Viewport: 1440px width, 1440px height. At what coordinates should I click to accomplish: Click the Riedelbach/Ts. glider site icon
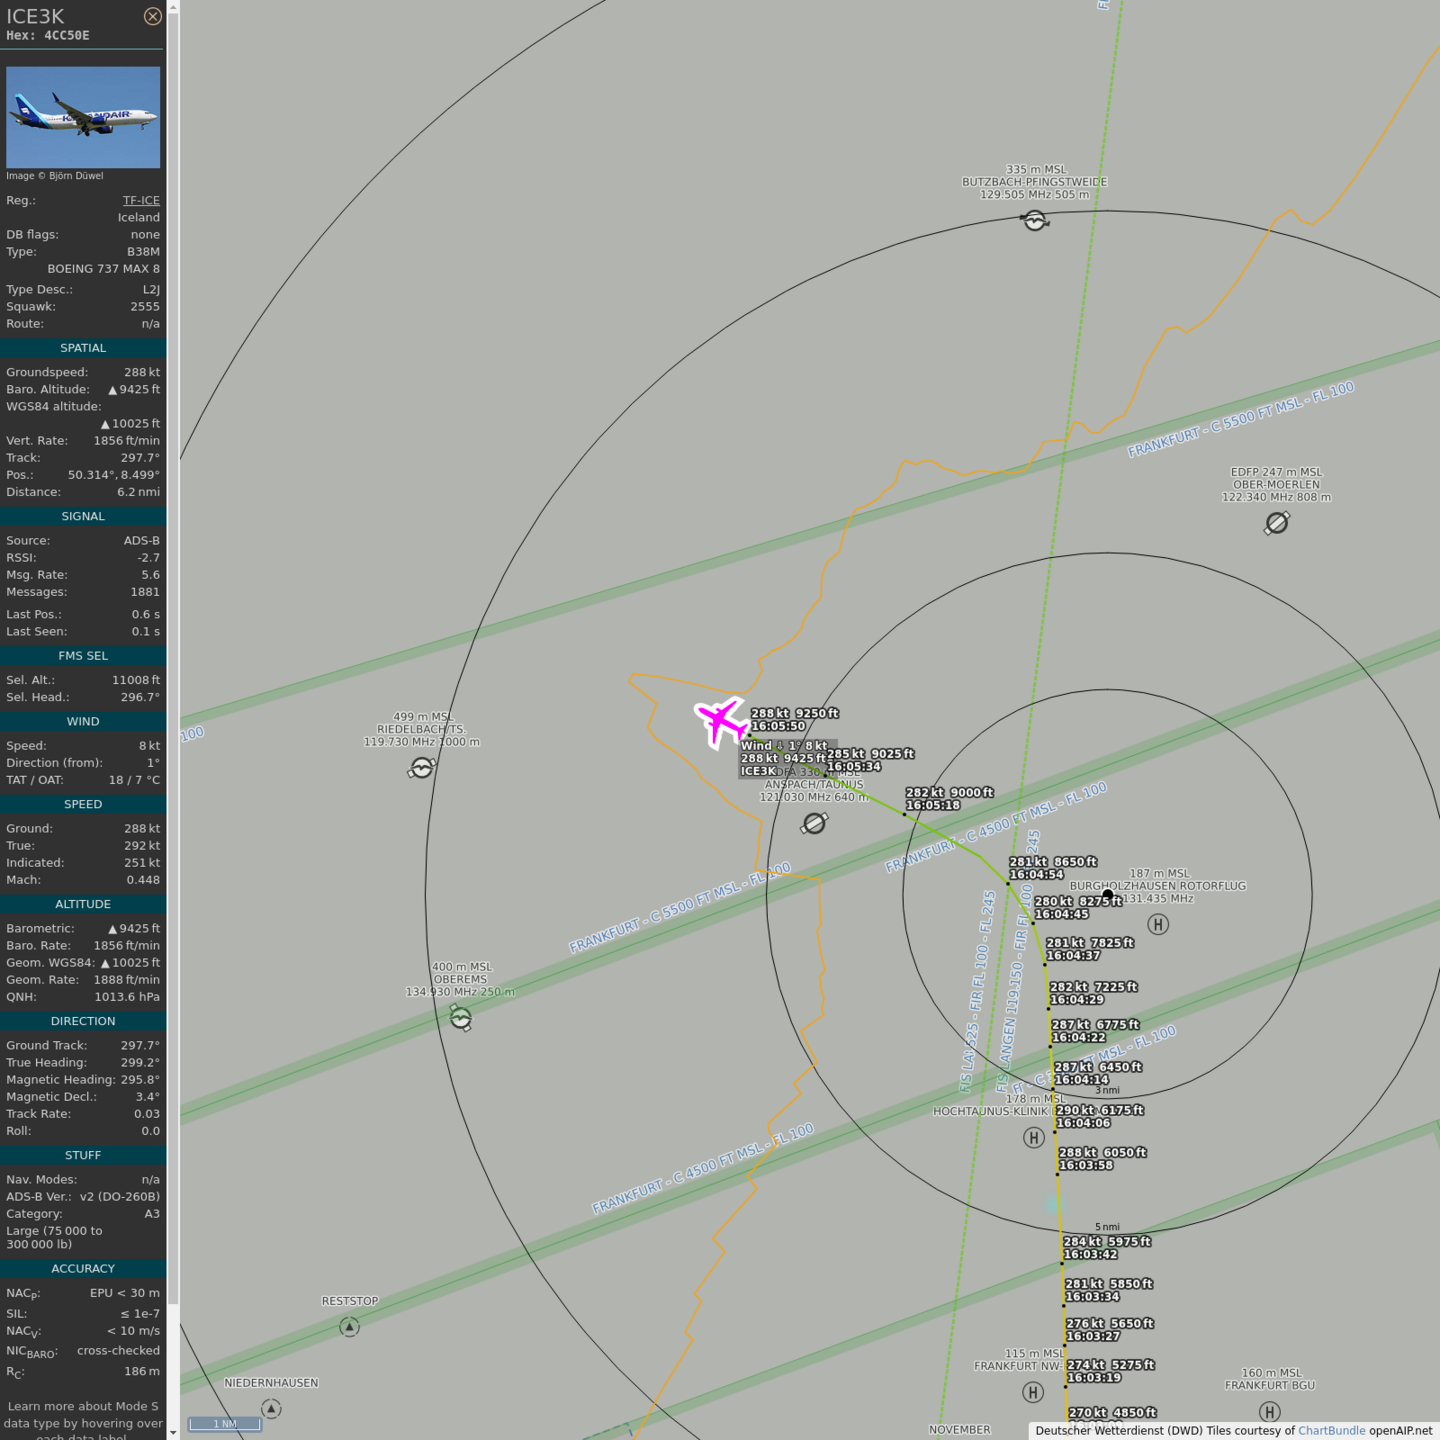(x=422, y=767)
